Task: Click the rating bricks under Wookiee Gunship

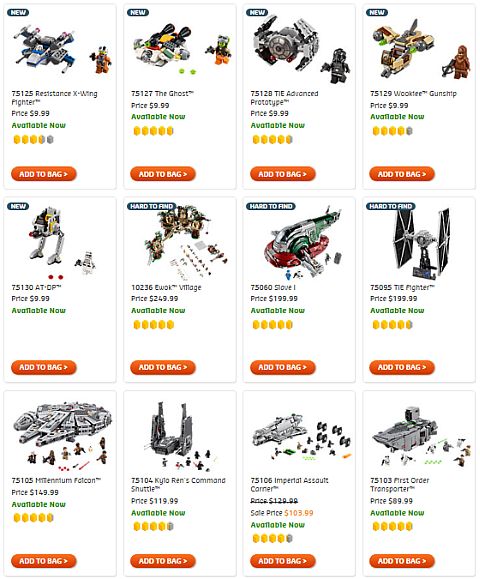Action: click(392, 131)
